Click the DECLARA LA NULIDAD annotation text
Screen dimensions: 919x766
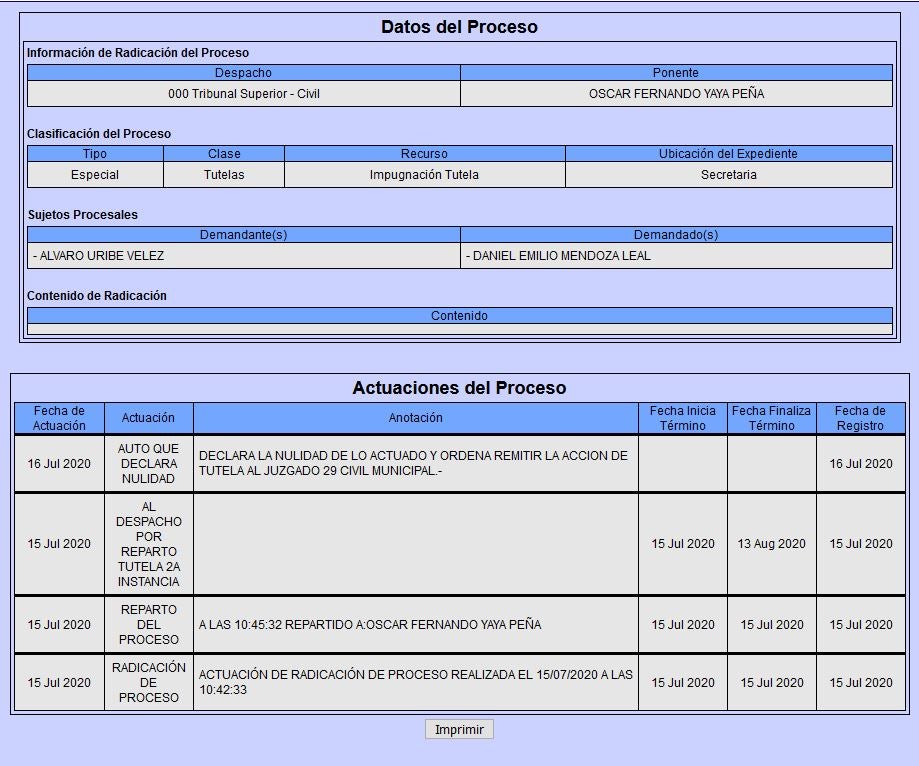(413, 464)
